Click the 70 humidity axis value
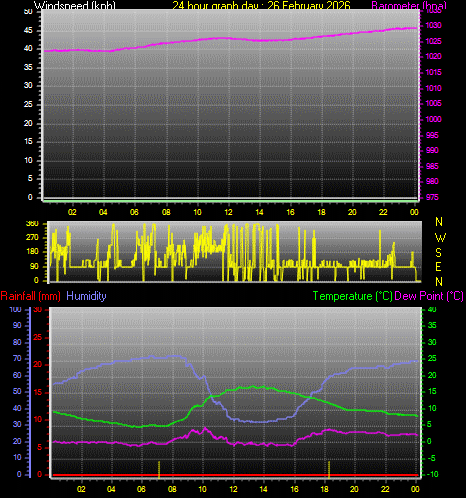Viewport: 466px width, 498px height. pos(17,359)
